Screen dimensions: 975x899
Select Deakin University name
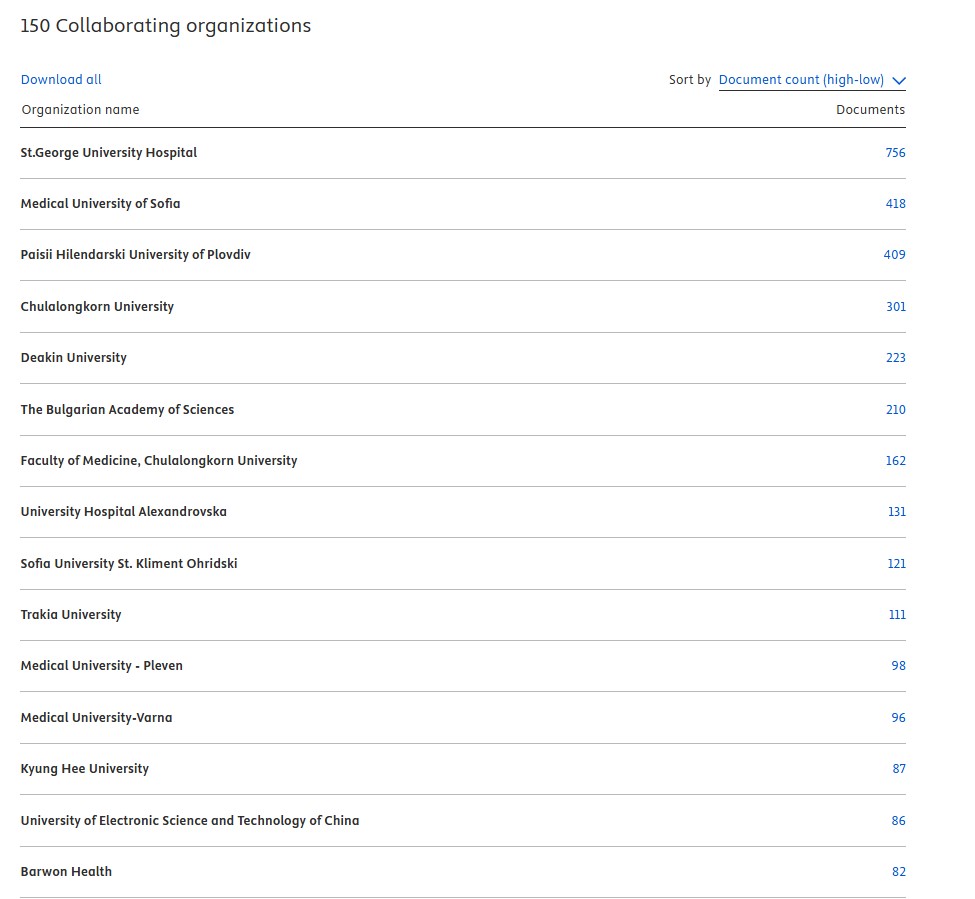[73, 358]
